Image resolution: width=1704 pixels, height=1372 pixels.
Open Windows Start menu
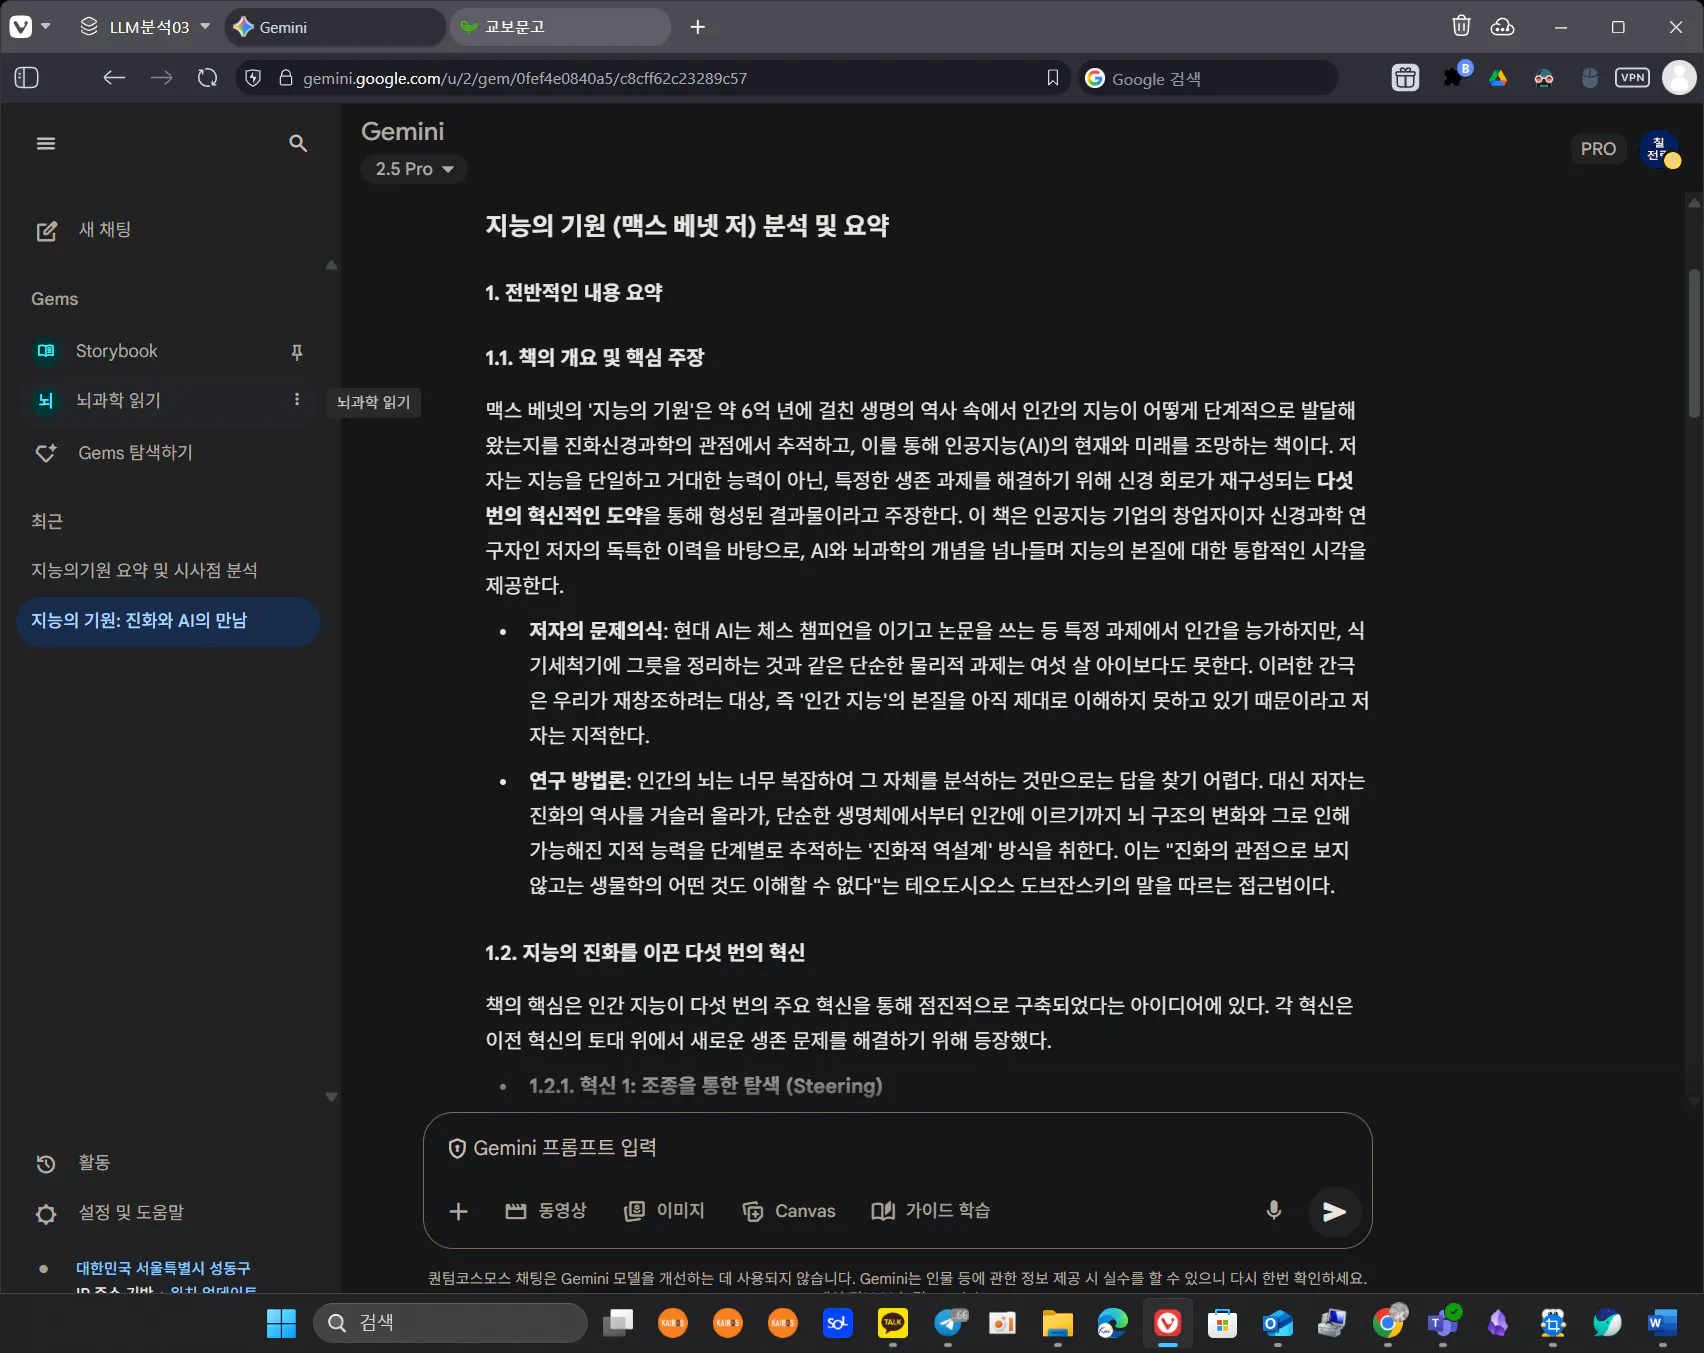coord(282,1324)
